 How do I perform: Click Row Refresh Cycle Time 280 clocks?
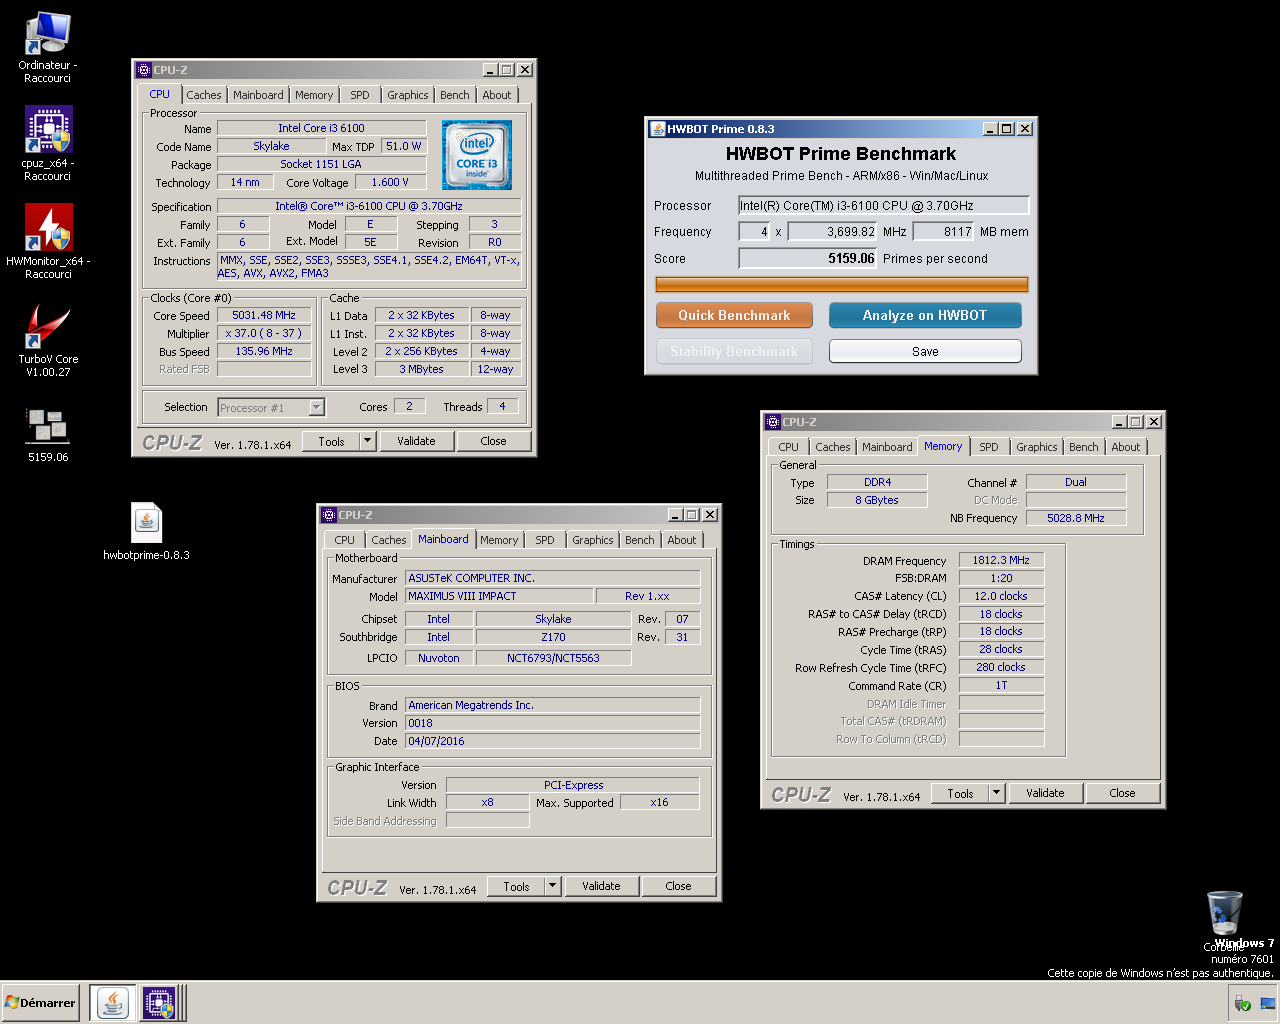[x=1001, y=667]
